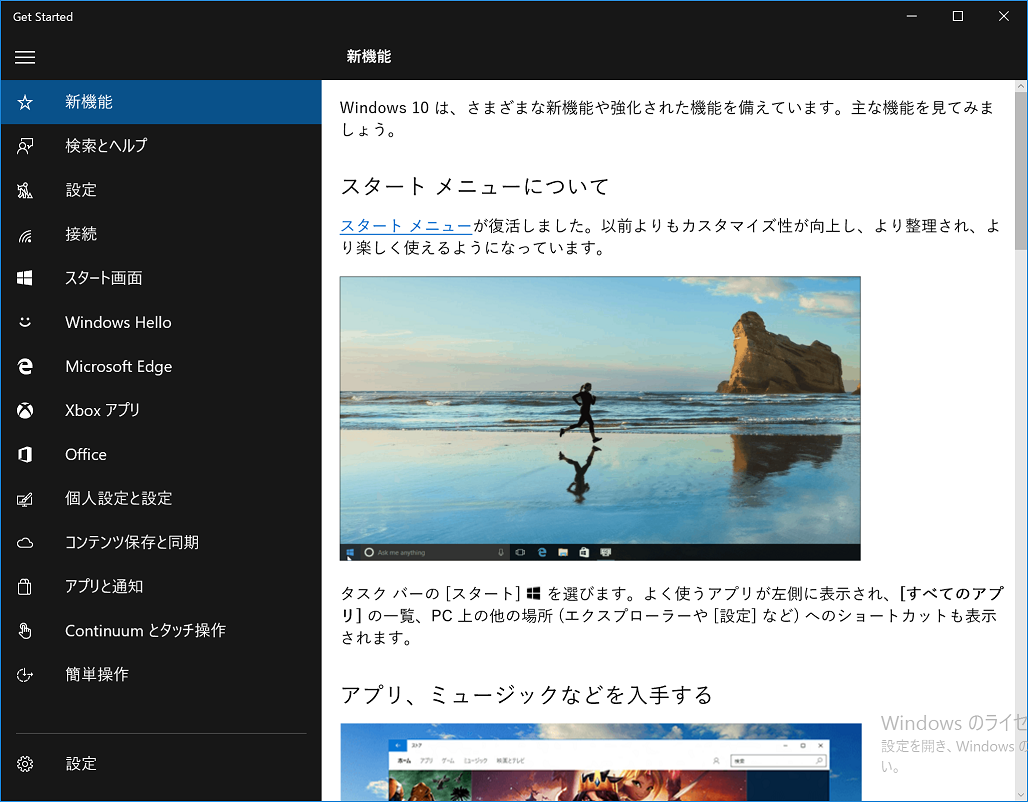Screen dimensions: 1028x802
Task: Click the スタート メニューについて heading
Action: point(475,187)
